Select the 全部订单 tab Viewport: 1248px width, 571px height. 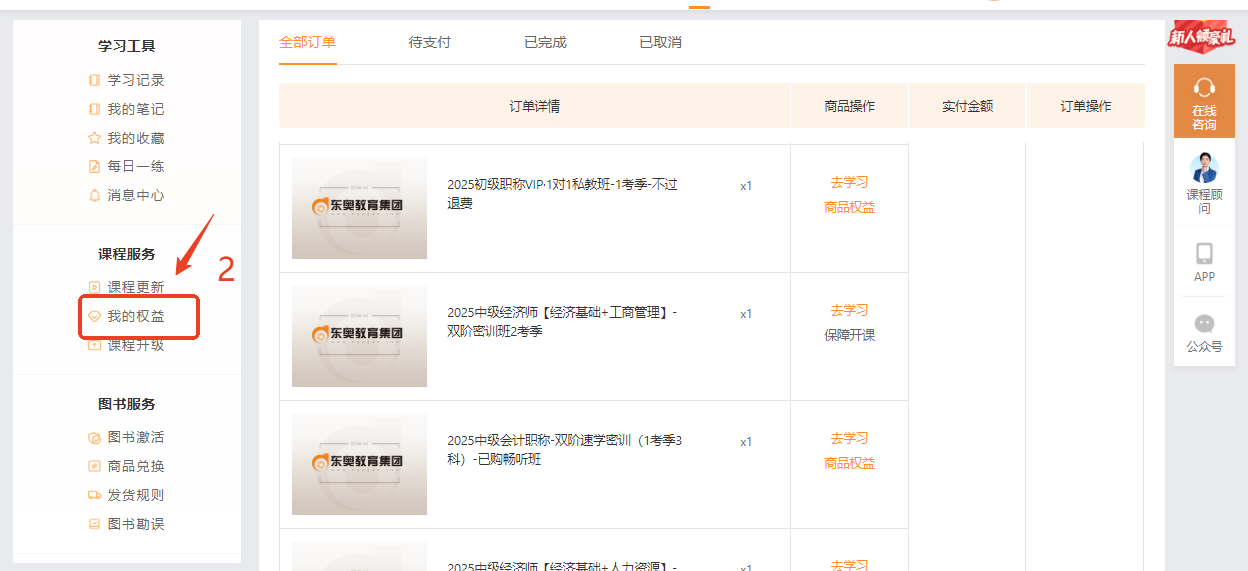point(307,42)
